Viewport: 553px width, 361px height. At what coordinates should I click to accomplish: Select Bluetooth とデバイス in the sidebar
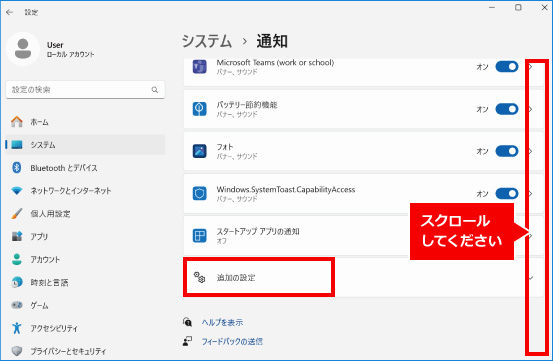click(85, 168)
